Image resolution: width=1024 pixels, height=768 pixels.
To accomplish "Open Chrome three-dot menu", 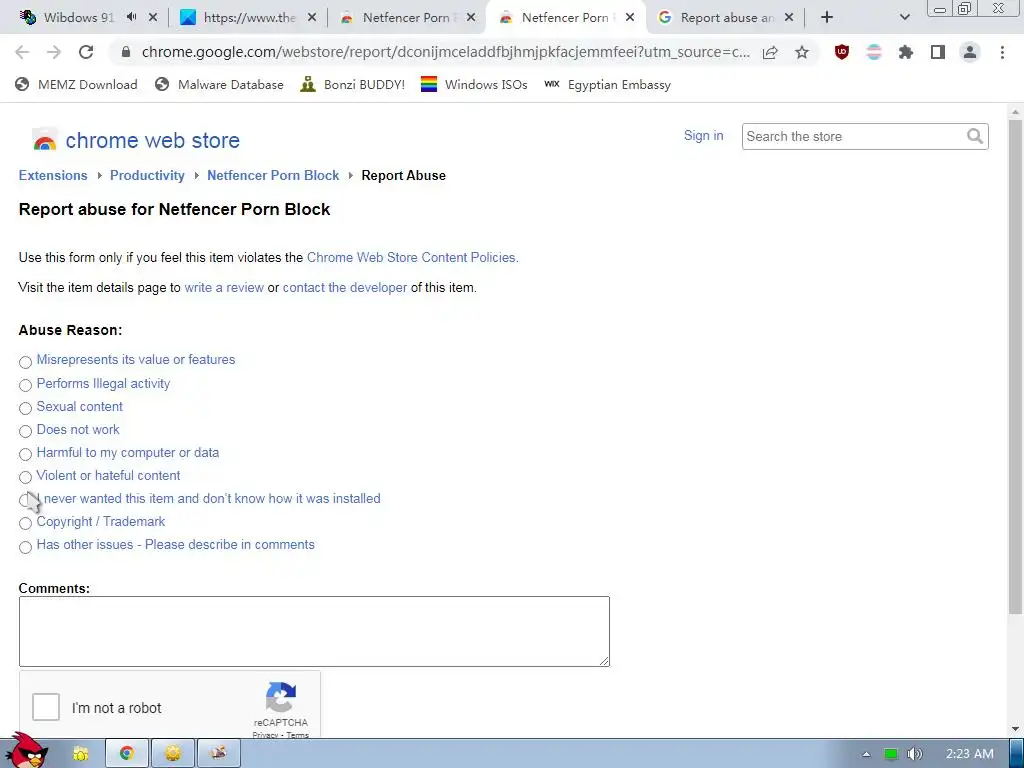I will [x=1002, y=52].
